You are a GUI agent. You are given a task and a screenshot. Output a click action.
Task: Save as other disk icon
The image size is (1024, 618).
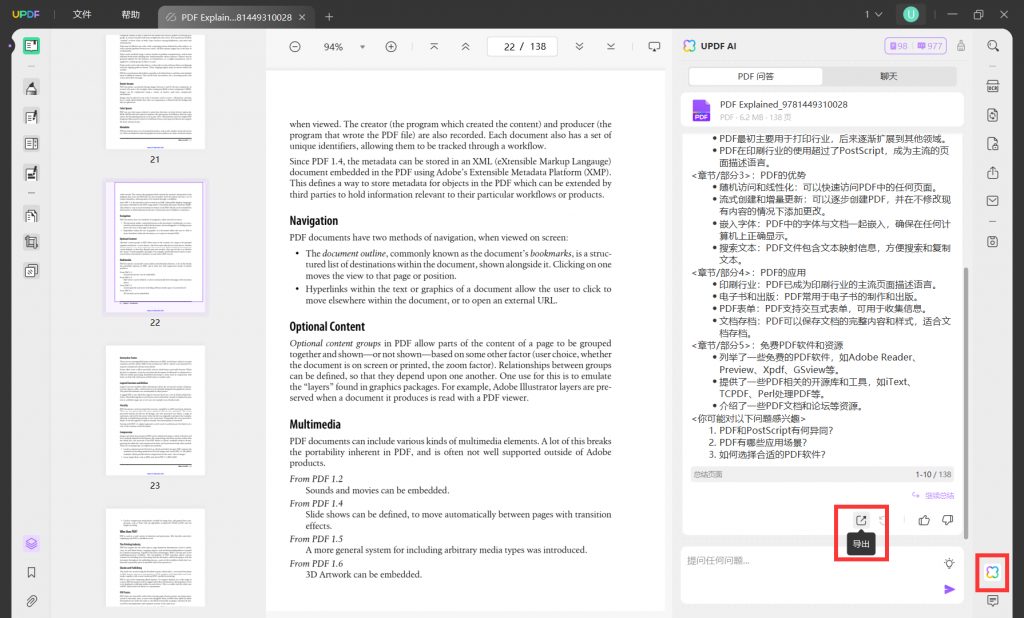[993, 242]
